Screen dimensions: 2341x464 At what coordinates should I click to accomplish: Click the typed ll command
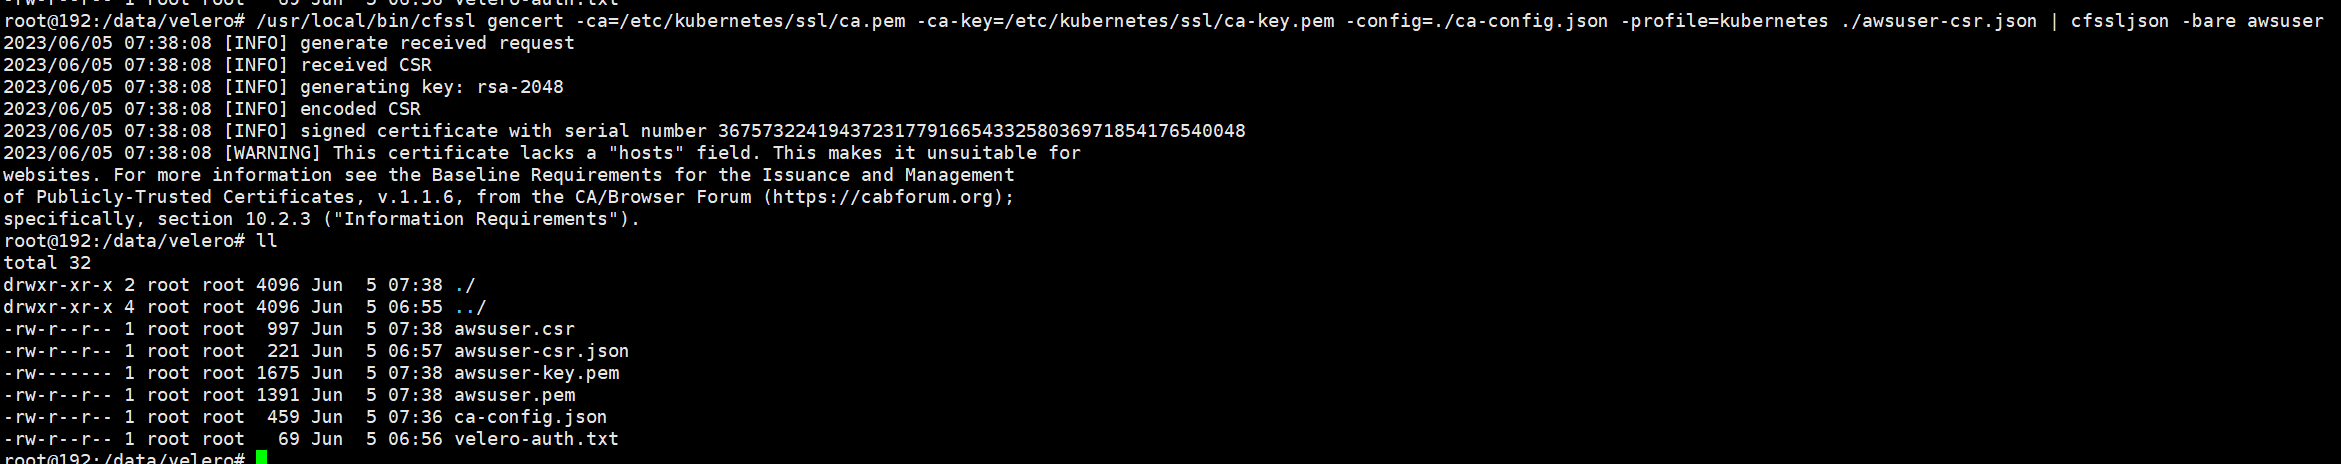click(x=267, y=241)
